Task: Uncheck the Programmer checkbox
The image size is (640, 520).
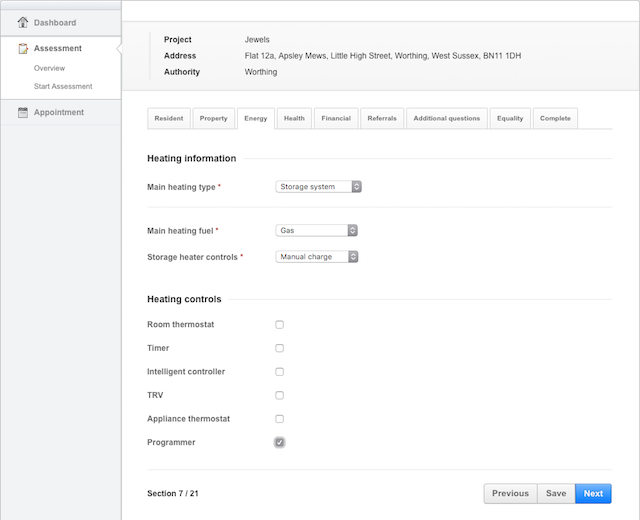Action: [280, 442]
